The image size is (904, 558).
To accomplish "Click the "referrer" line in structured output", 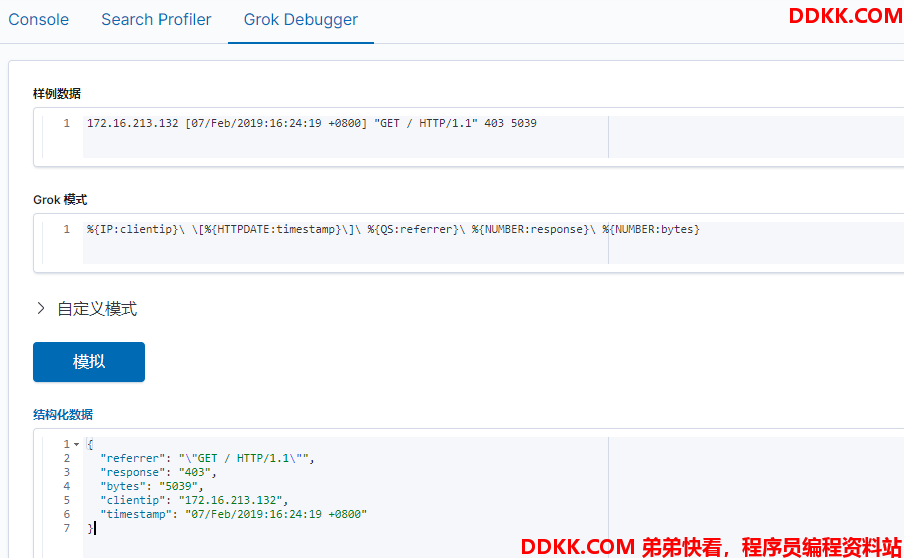I will pyautogui.click(x=208, y=458).
